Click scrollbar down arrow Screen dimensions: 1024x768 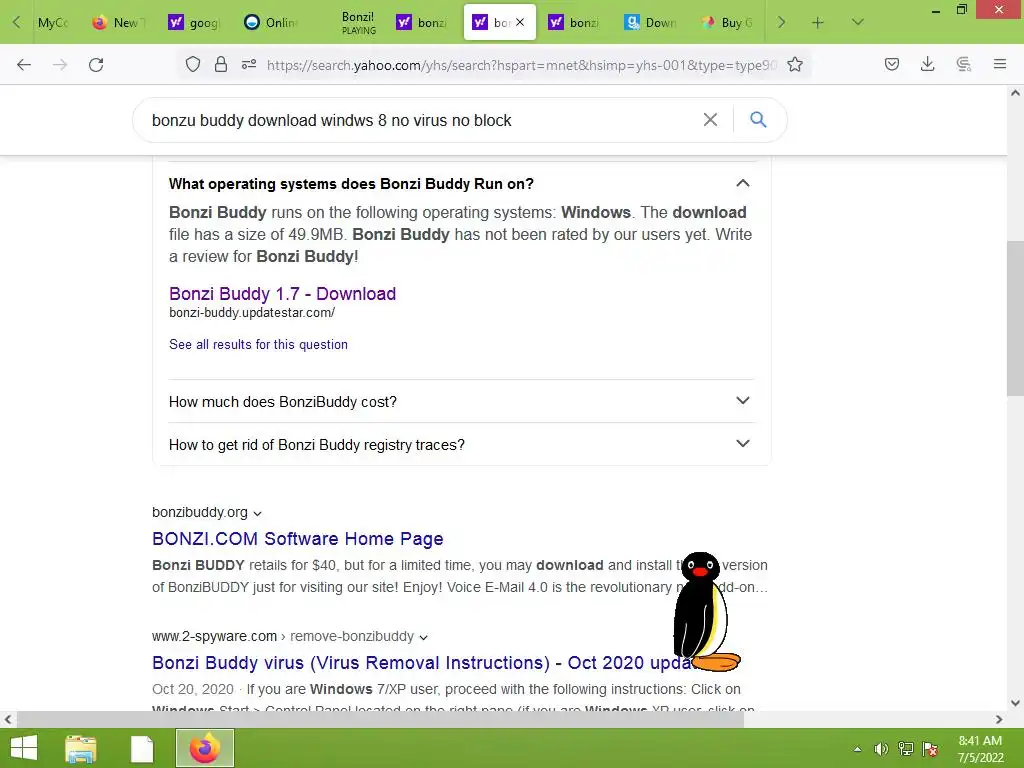(1015, 703)
